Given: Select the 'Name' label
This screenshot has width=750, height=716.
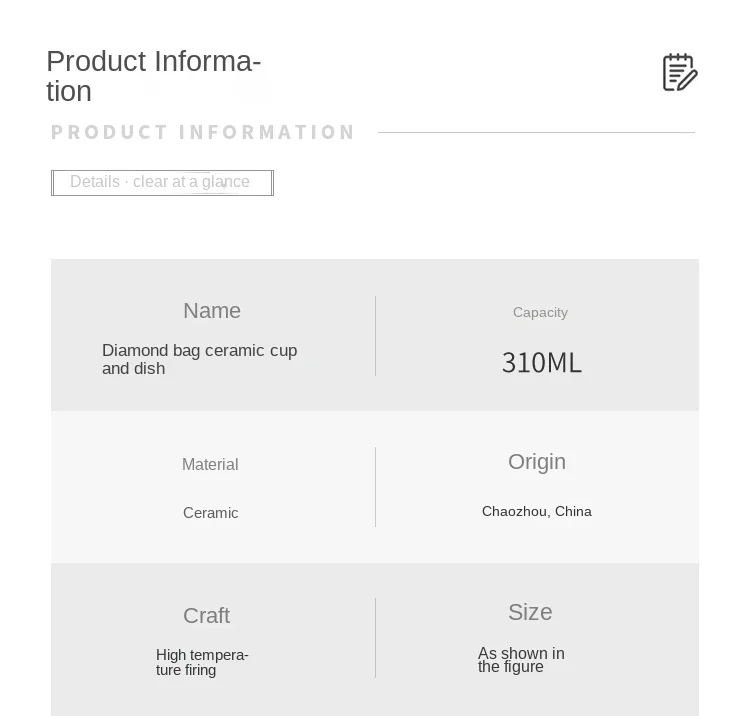Looking at the screenshot, I should coord(212,311).
